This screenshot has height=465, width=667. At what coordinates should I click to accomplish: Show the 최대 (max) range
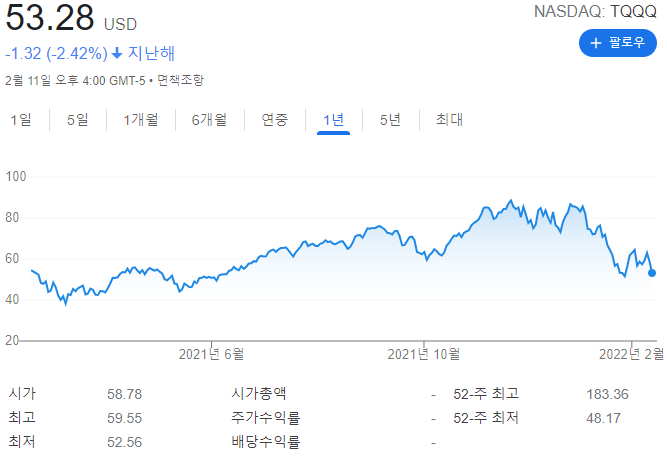point(449,120)
